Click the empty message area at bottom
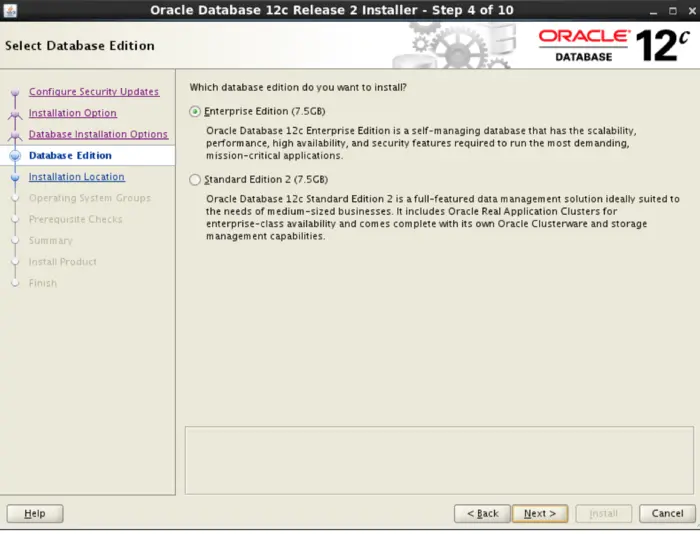The width and height of the screenshot is (700, 534). tap(439, 460)
